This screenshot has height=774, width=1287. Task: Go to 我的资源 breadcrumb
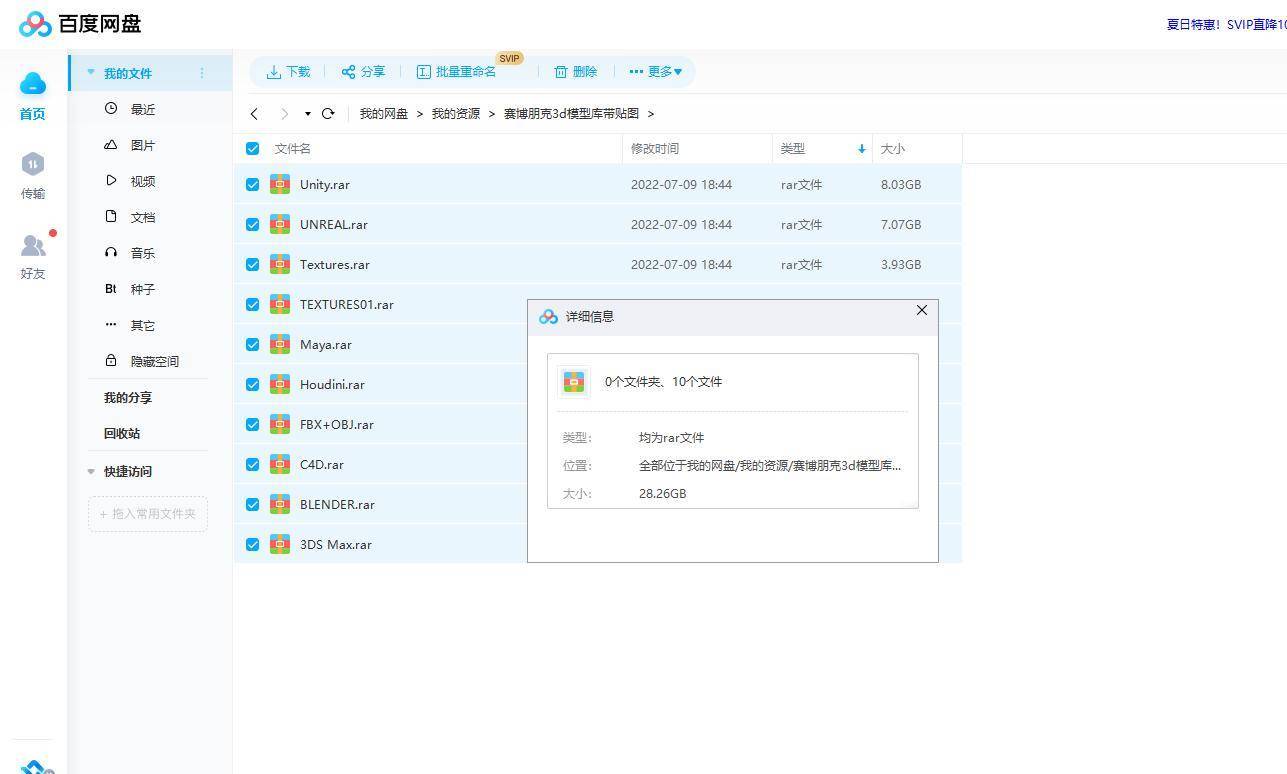pyautogui.click(x=456, y=114)
